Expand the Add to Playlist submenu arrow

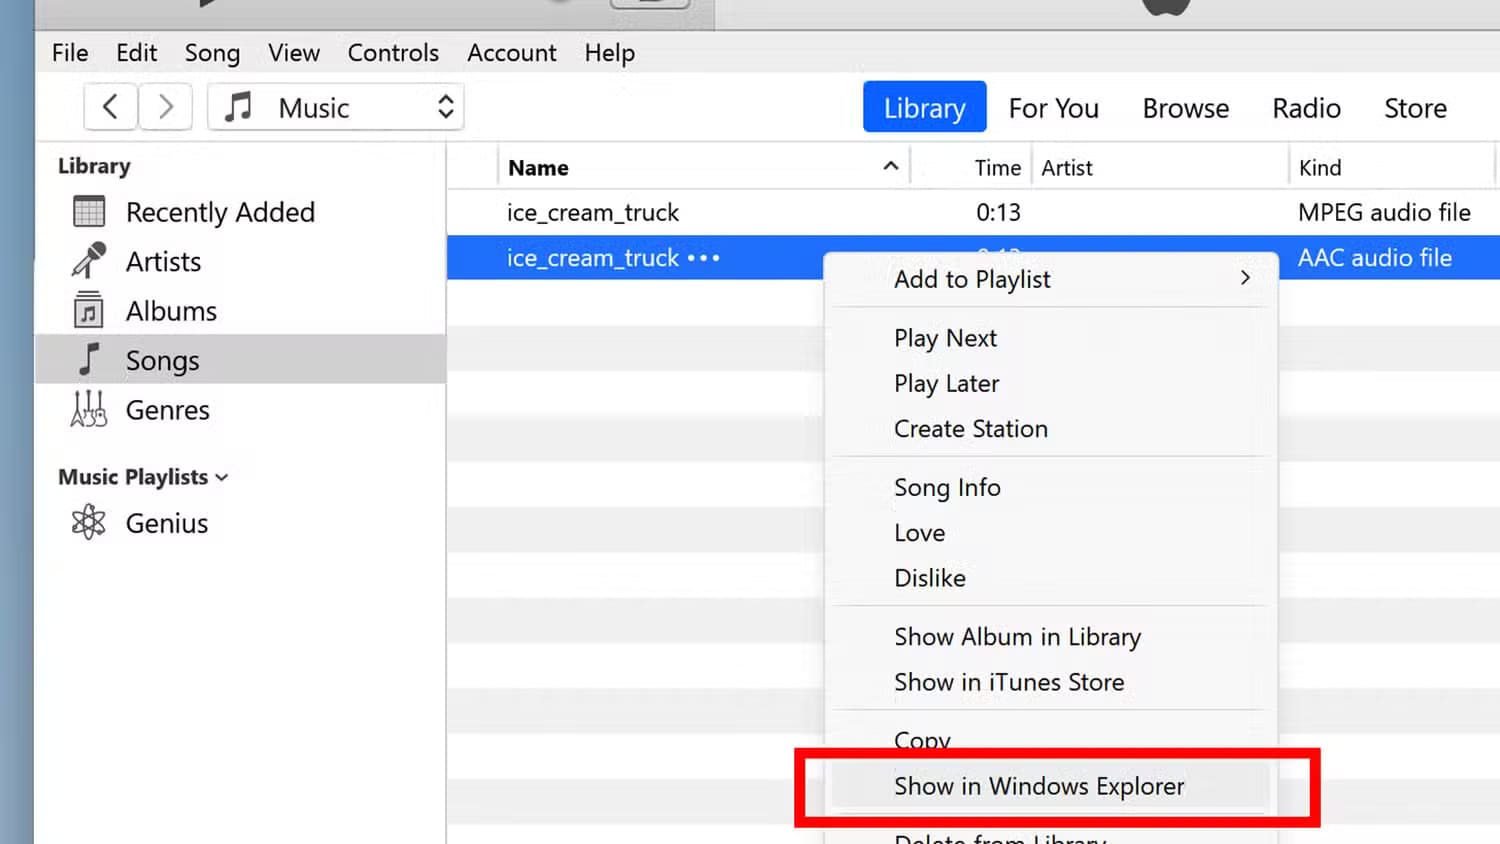pyautogui.click(x=1245, y=278)
